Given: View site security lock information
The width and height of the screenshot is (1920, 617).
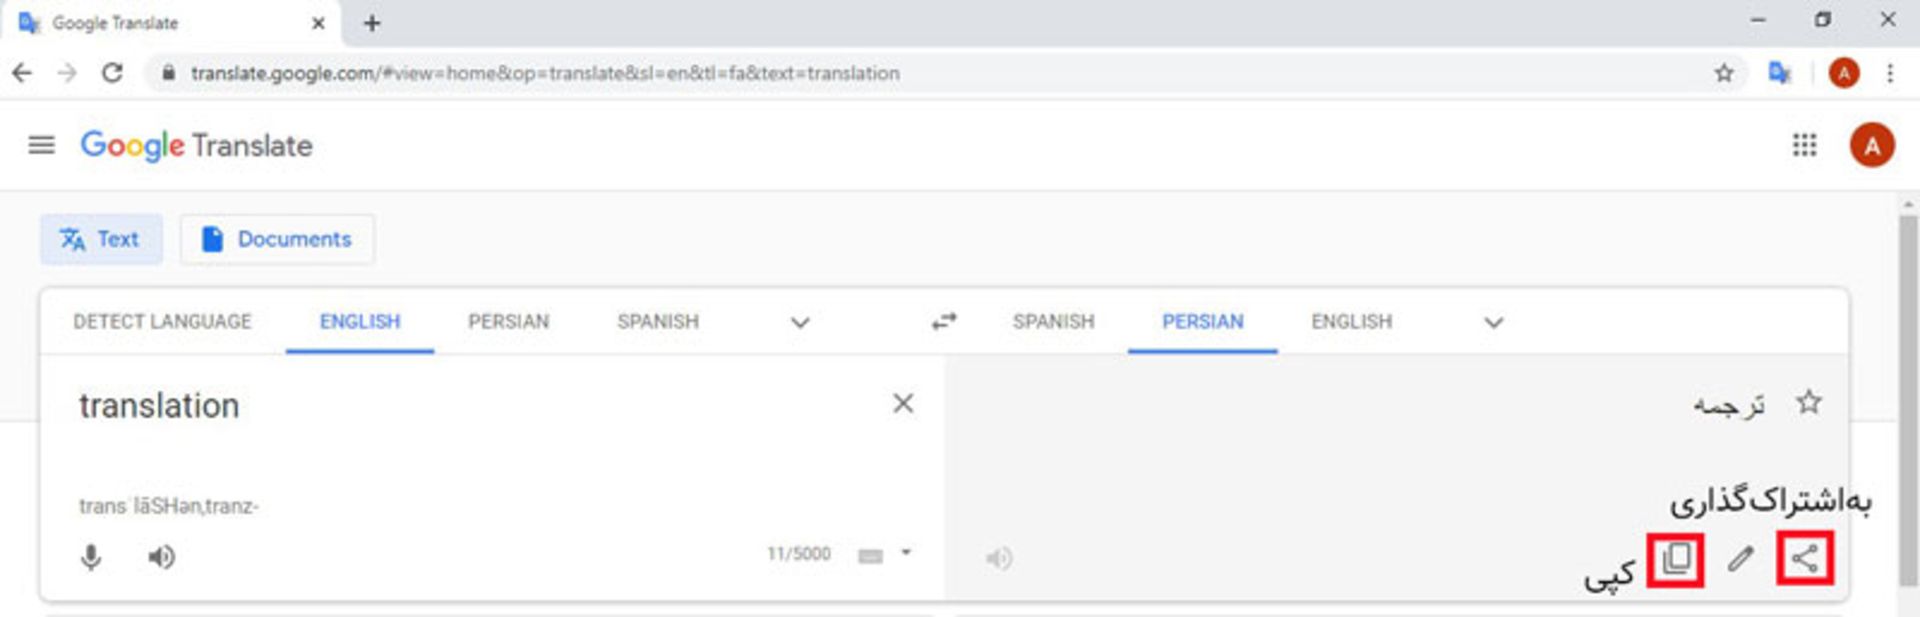Looking at the screenshot, I should coord(169,73).
